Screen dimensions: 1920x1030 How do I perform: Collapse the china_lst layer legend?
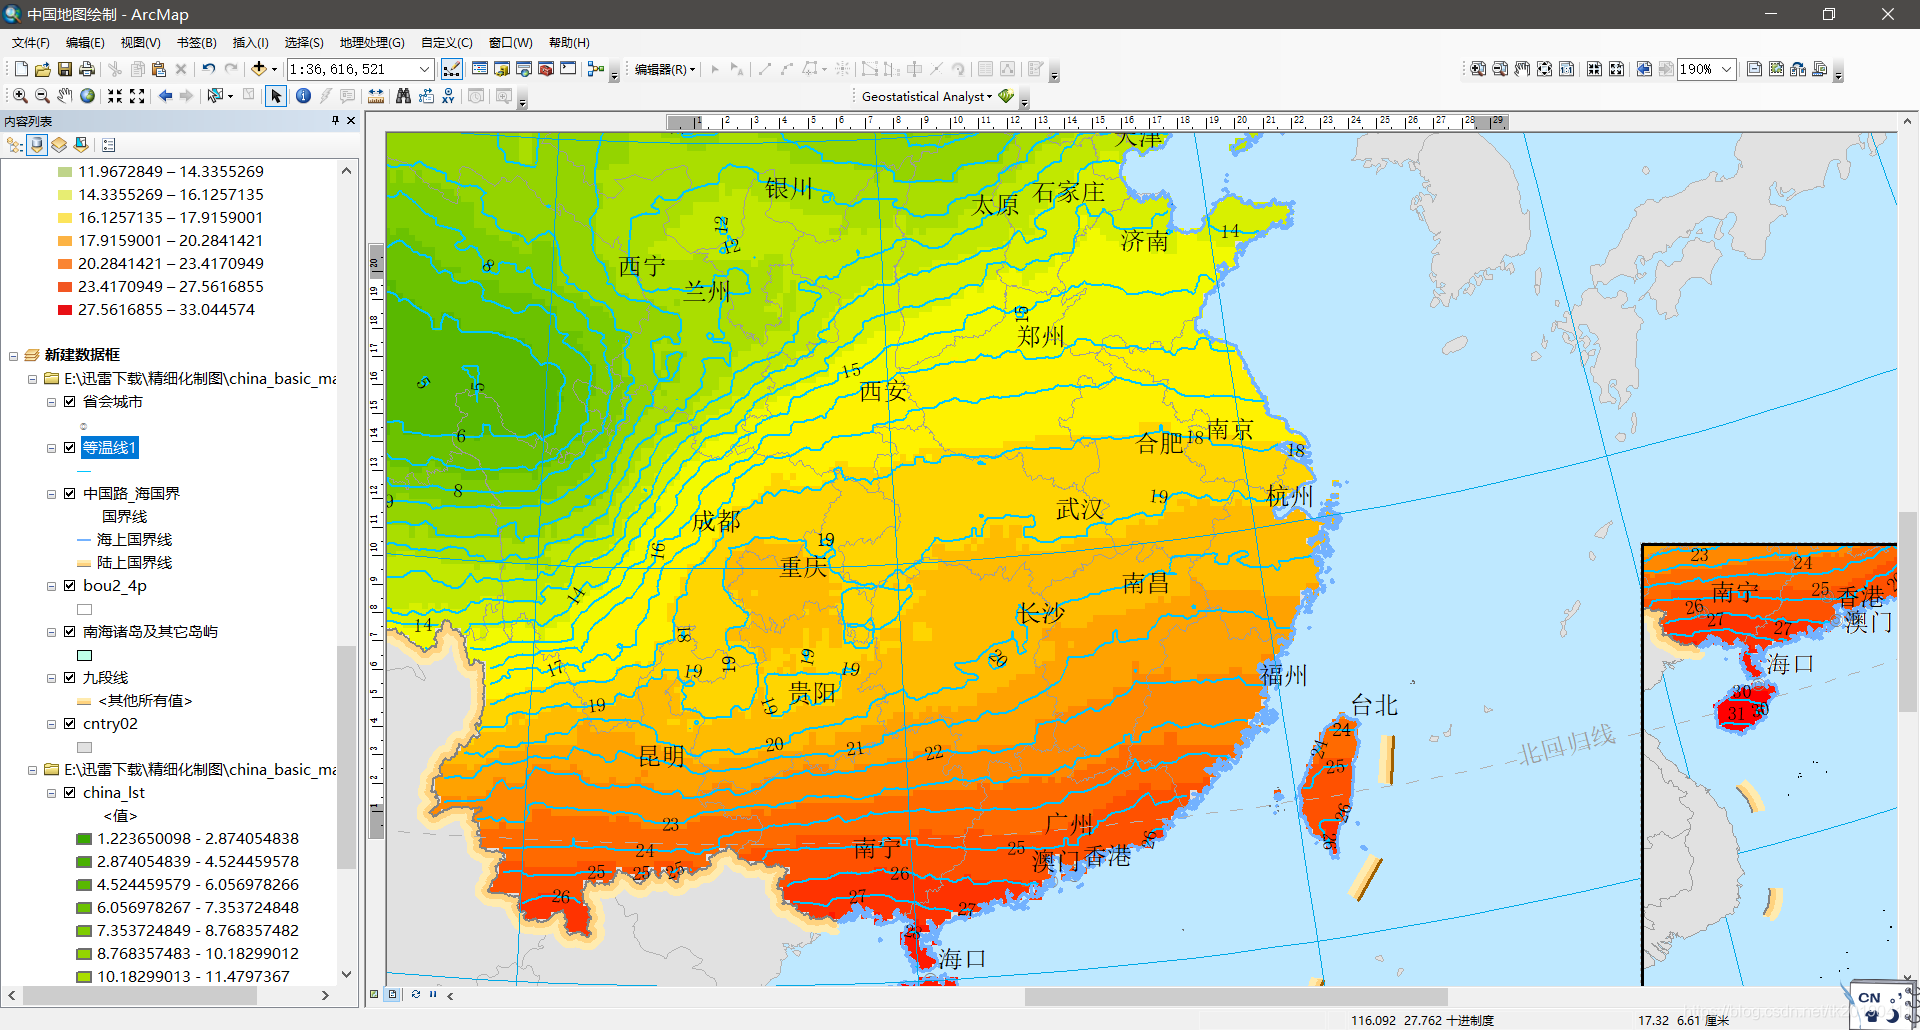click(x=51, y=793)
